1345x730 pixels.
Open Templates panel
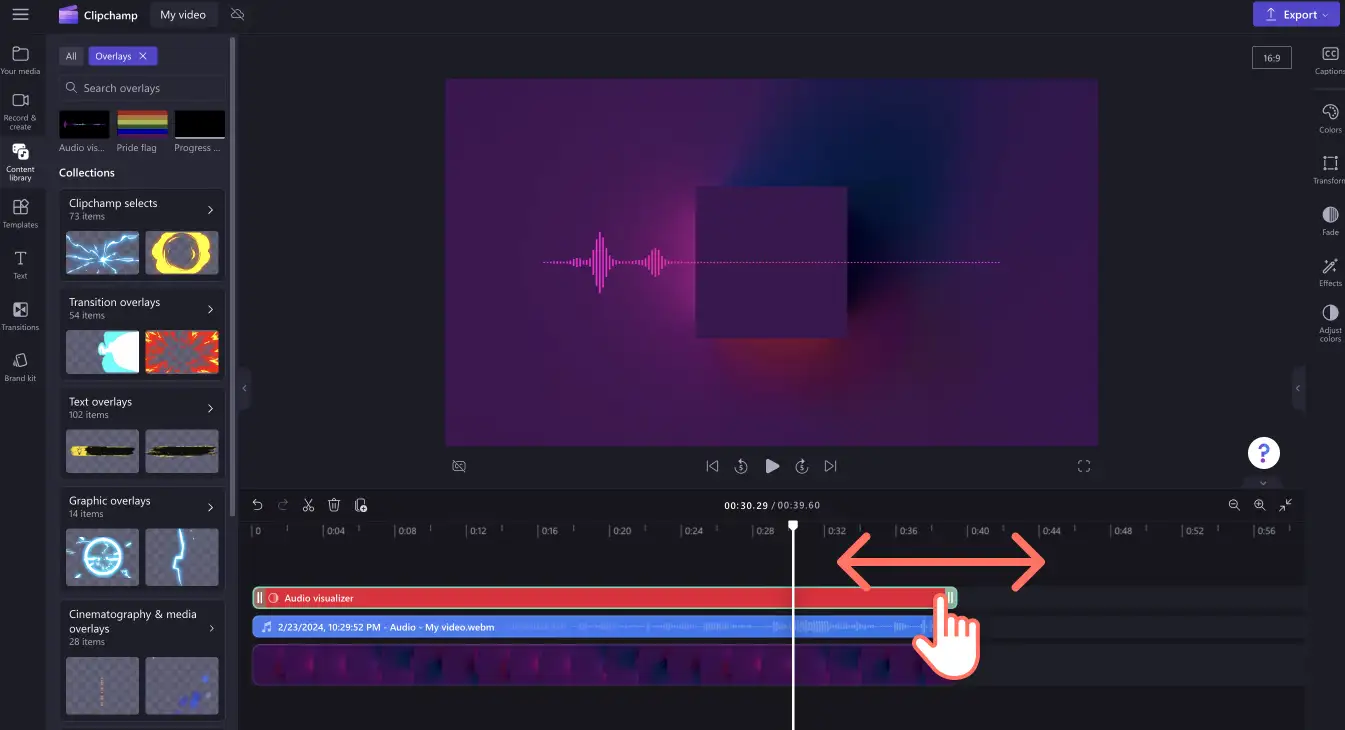pyautogui.click(x=20, y=213)
